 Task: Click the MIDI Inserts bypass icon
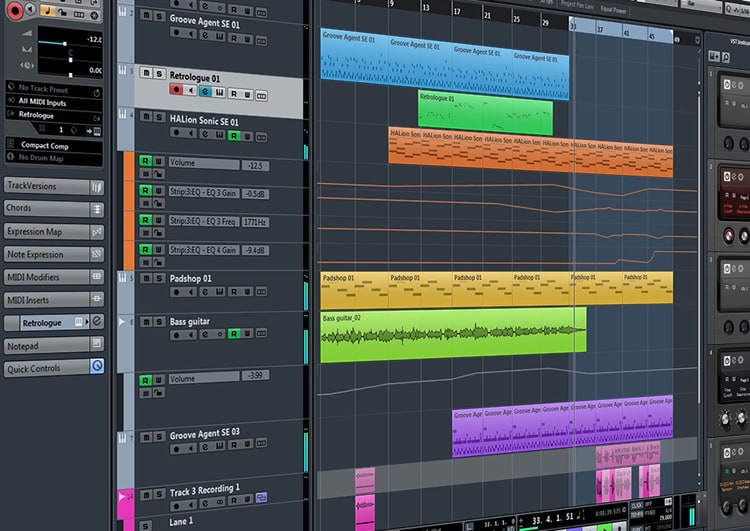97,299
